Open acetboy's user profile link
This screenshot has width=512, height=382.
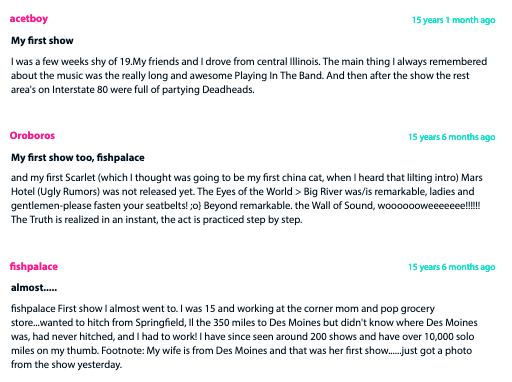tap(29, 19)
